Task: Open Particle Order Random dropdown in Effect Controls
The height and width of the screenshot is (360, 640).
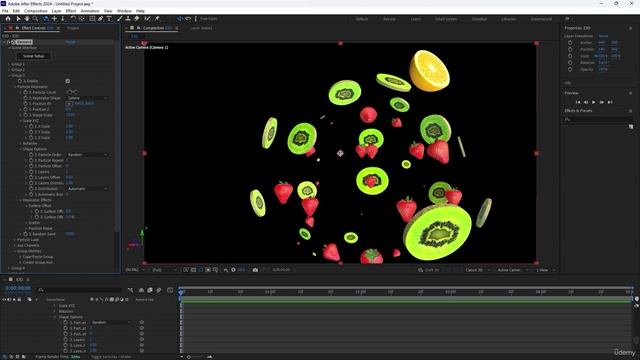Action: (87, 155)
